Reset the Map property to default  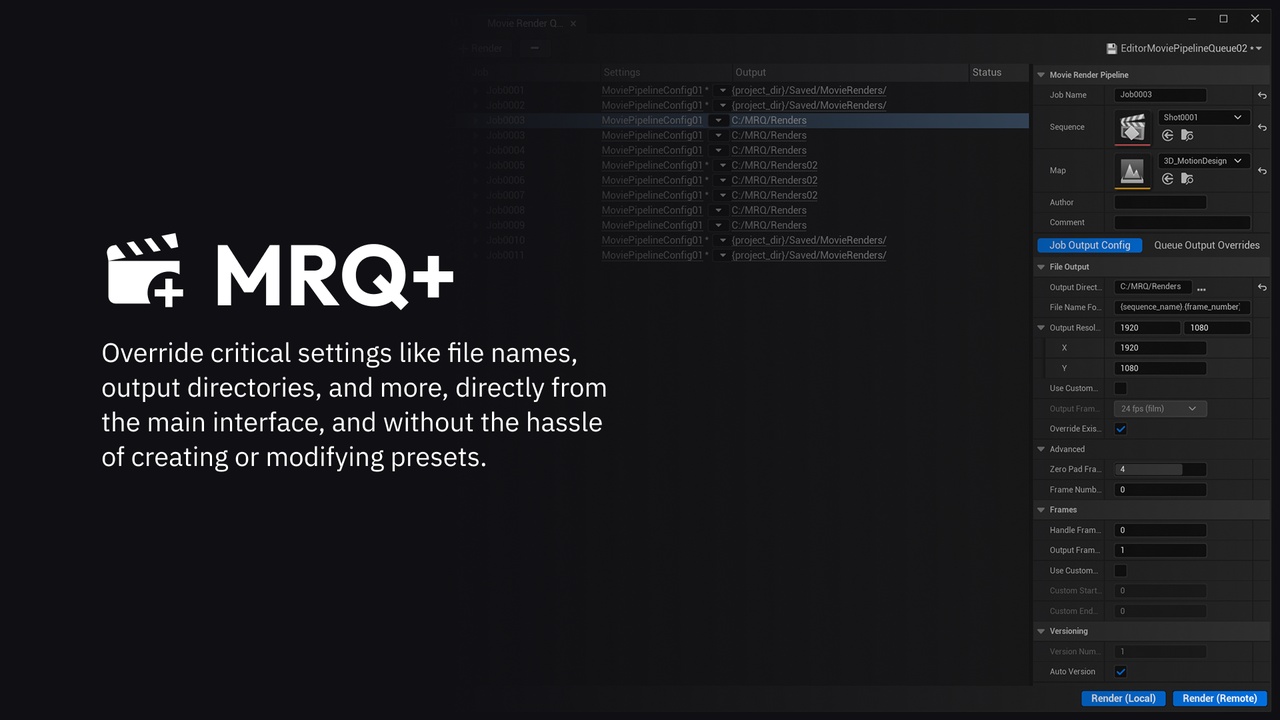pos(1262,171)
